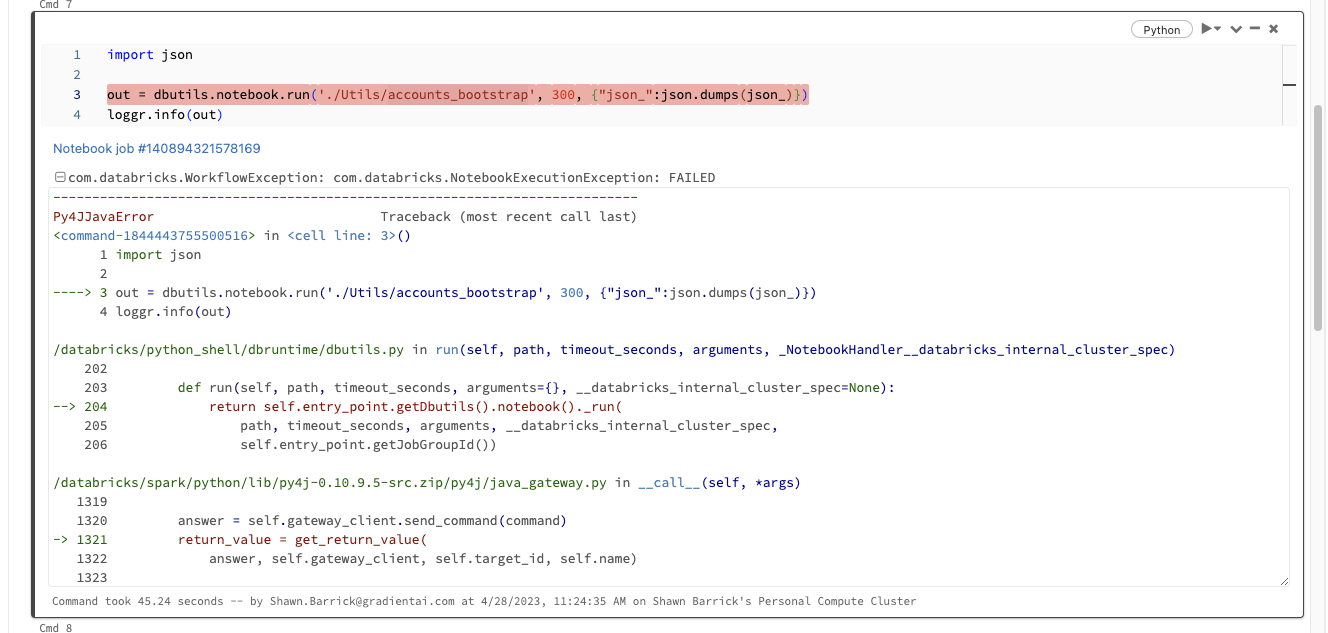This screenshot has height=633, width=1328.
Task: Run the Python cell
Action: [1204, 29]
